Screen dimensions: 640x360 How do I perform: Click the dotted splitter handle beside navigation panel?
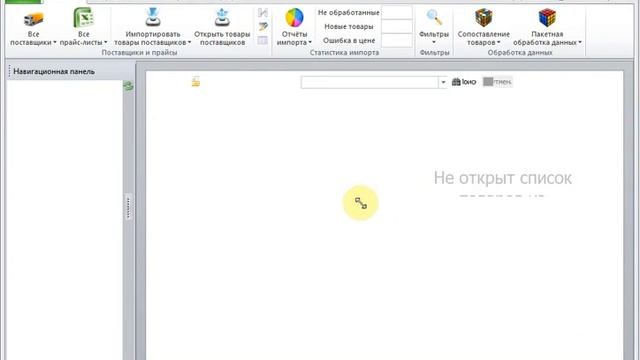[x=128, y=208]
